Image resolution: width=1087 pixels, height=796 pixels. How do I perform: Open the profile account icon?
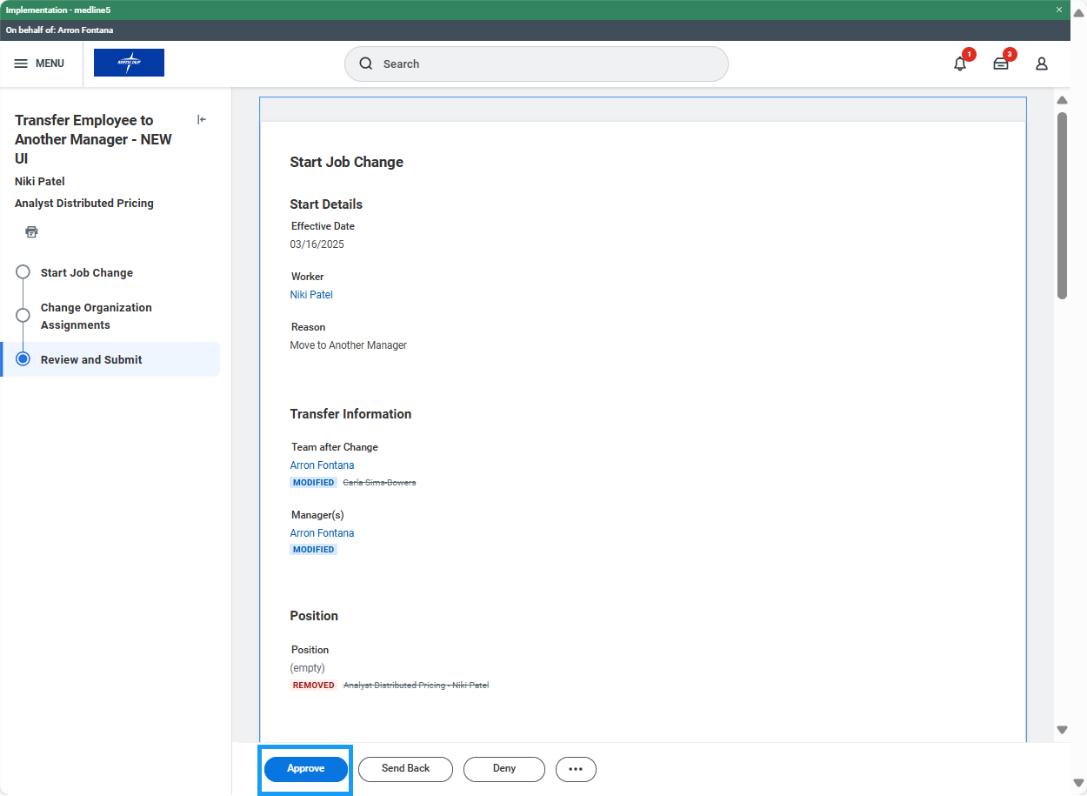(x=1041, y=63)
